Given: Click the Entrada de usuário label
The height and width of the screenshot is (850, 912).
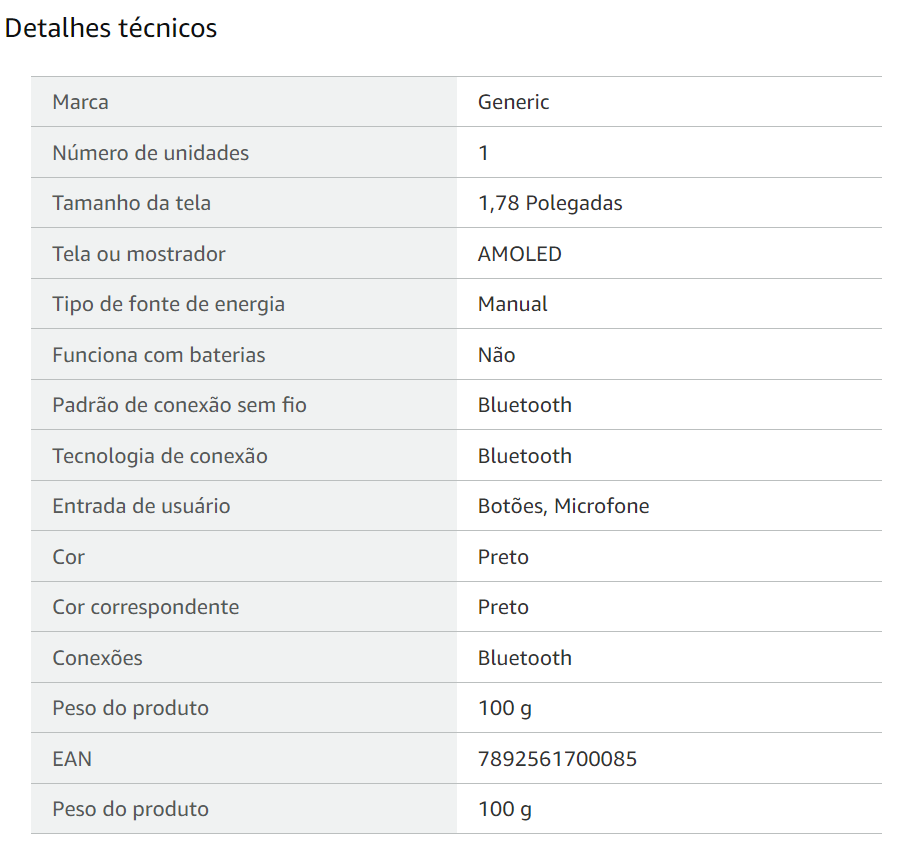Looking at the screenshot, I should click(141, 506).
